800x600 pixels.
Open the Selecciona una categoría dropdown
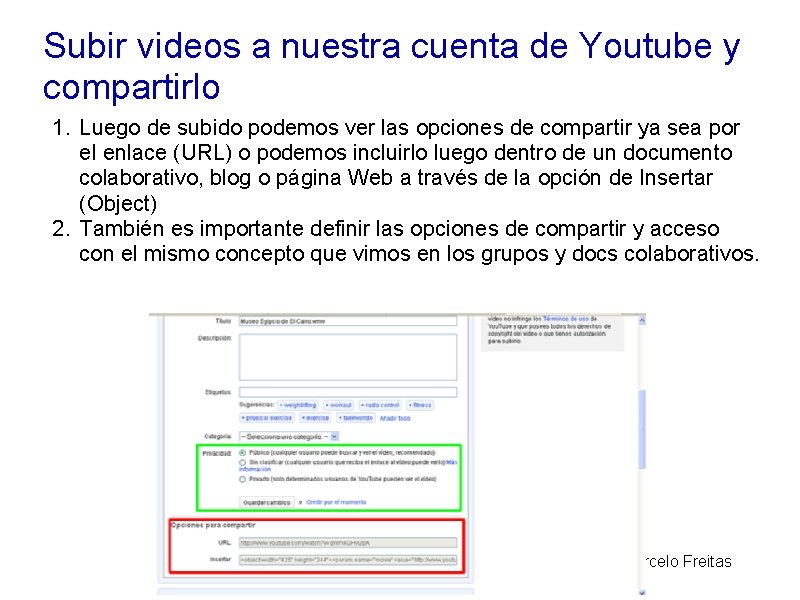tap(286, 437)
